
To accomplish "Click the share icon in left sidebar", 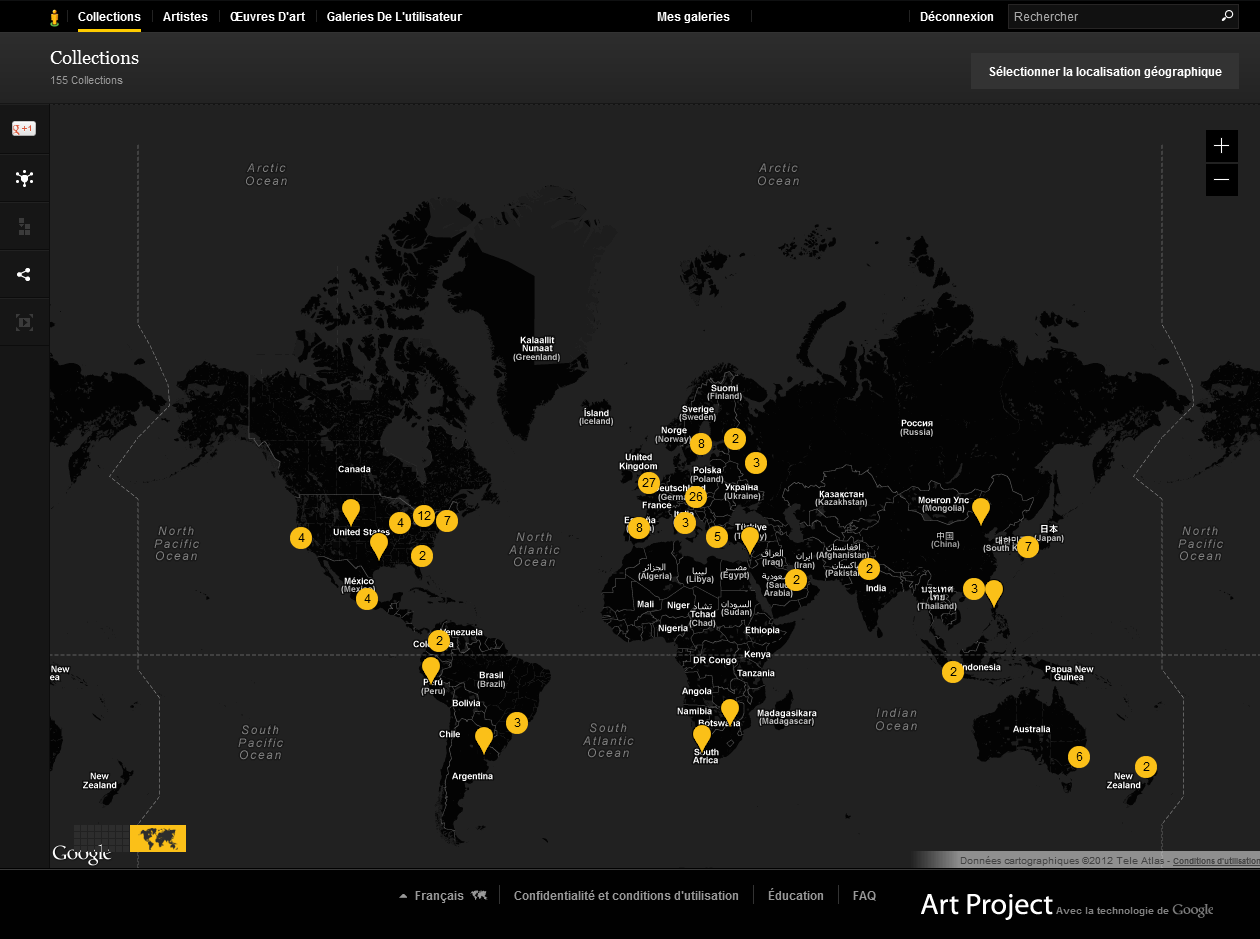I will point(24,274).
